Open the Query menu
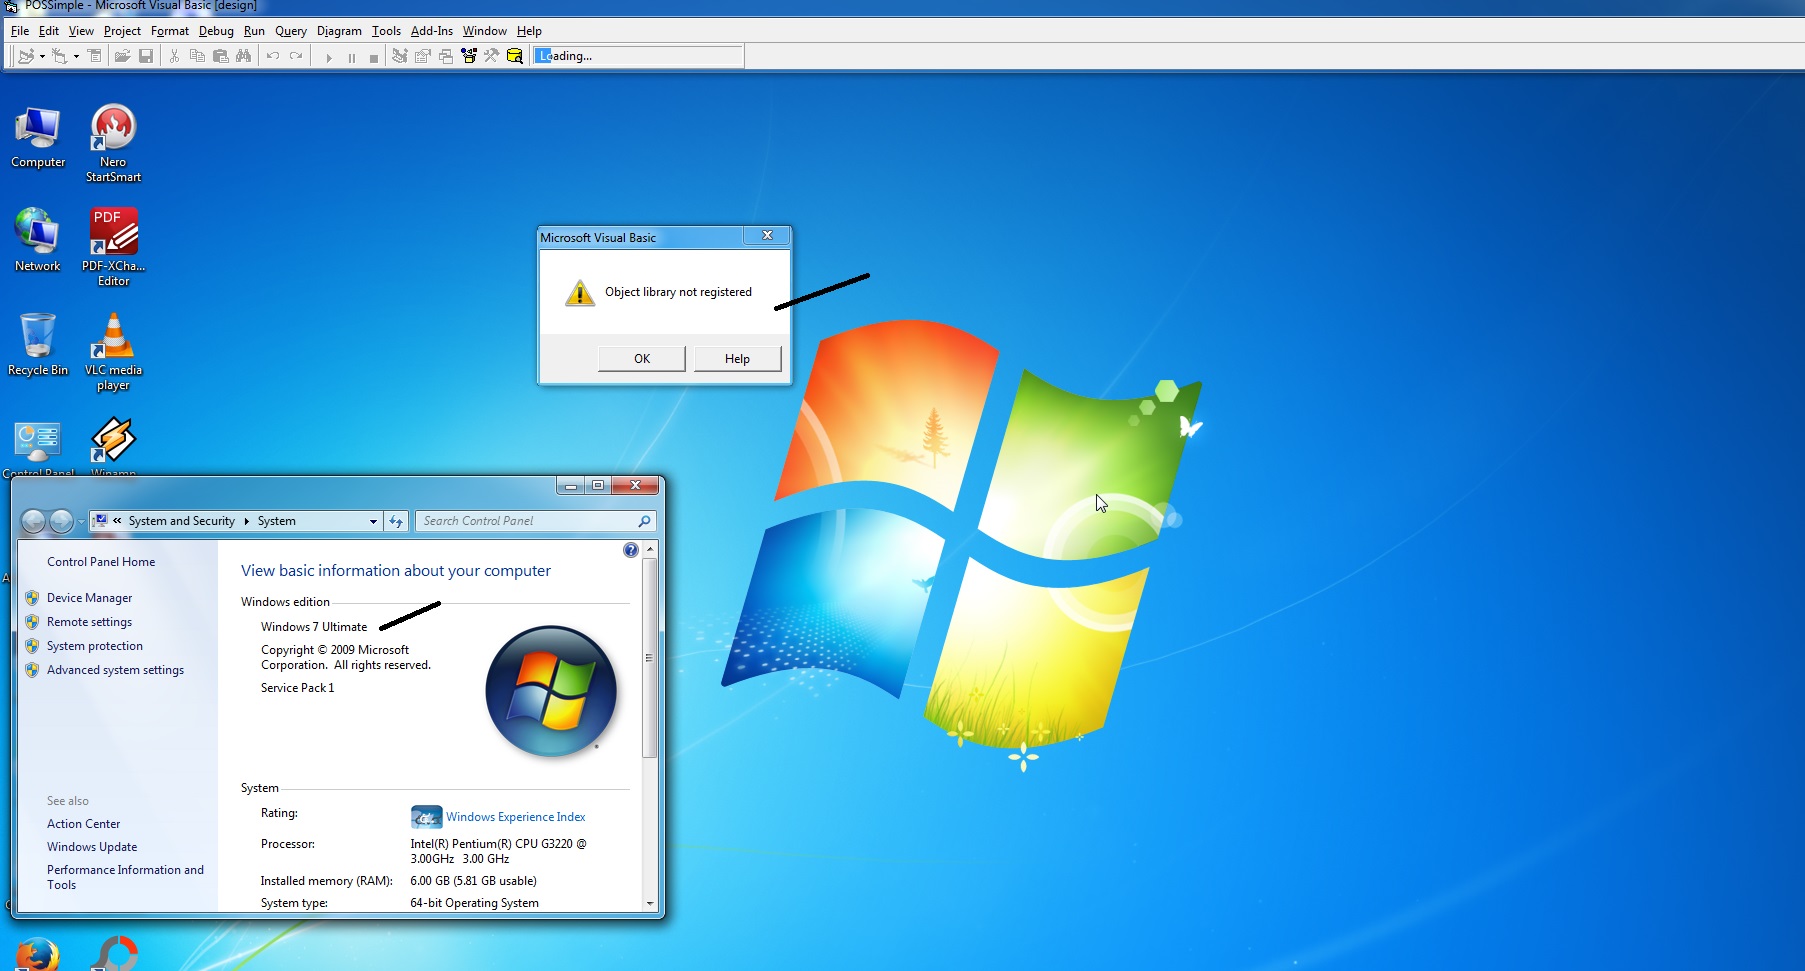This screenshot has height=971, width=1805. point(291,31)
